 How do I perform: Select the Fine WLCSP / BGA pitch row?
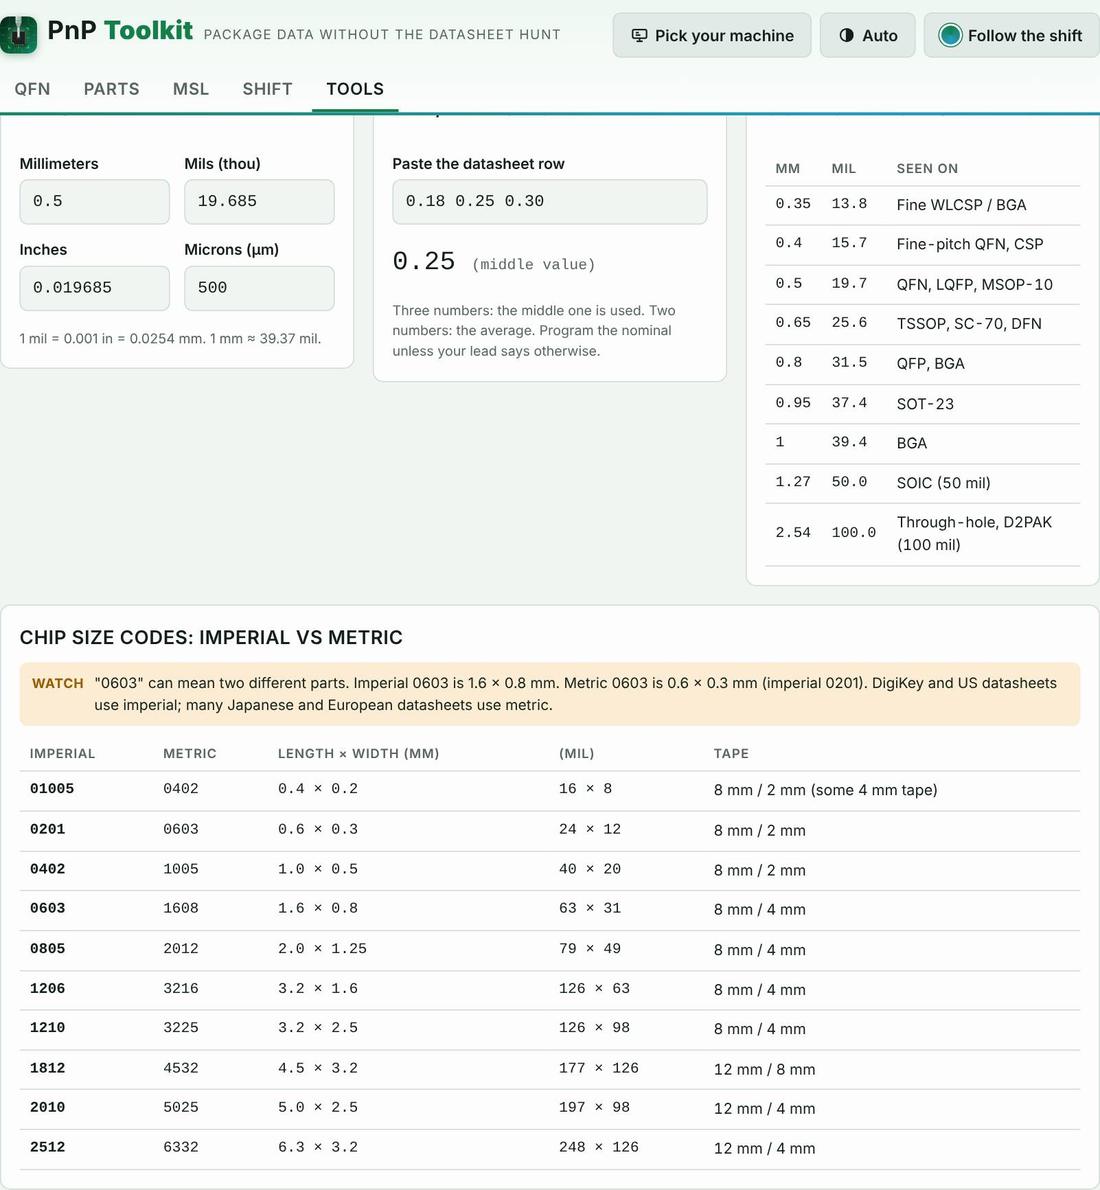pos(922,205)
